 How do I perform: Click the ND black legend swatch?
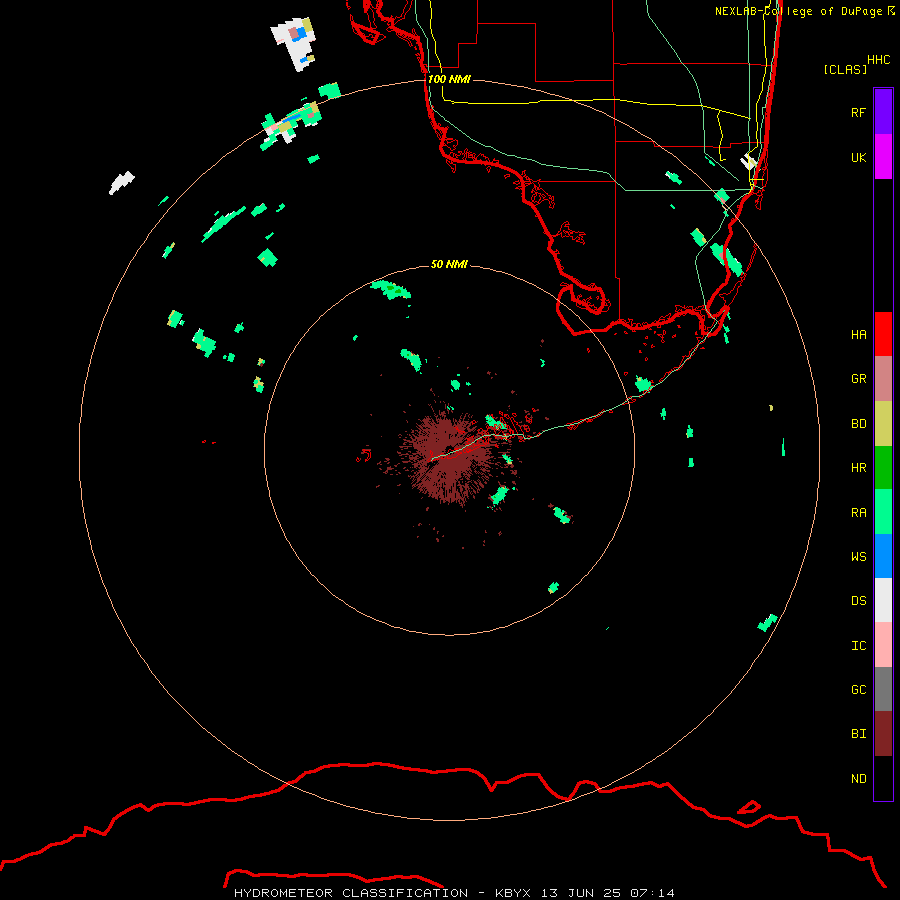(x=883, y=778)
